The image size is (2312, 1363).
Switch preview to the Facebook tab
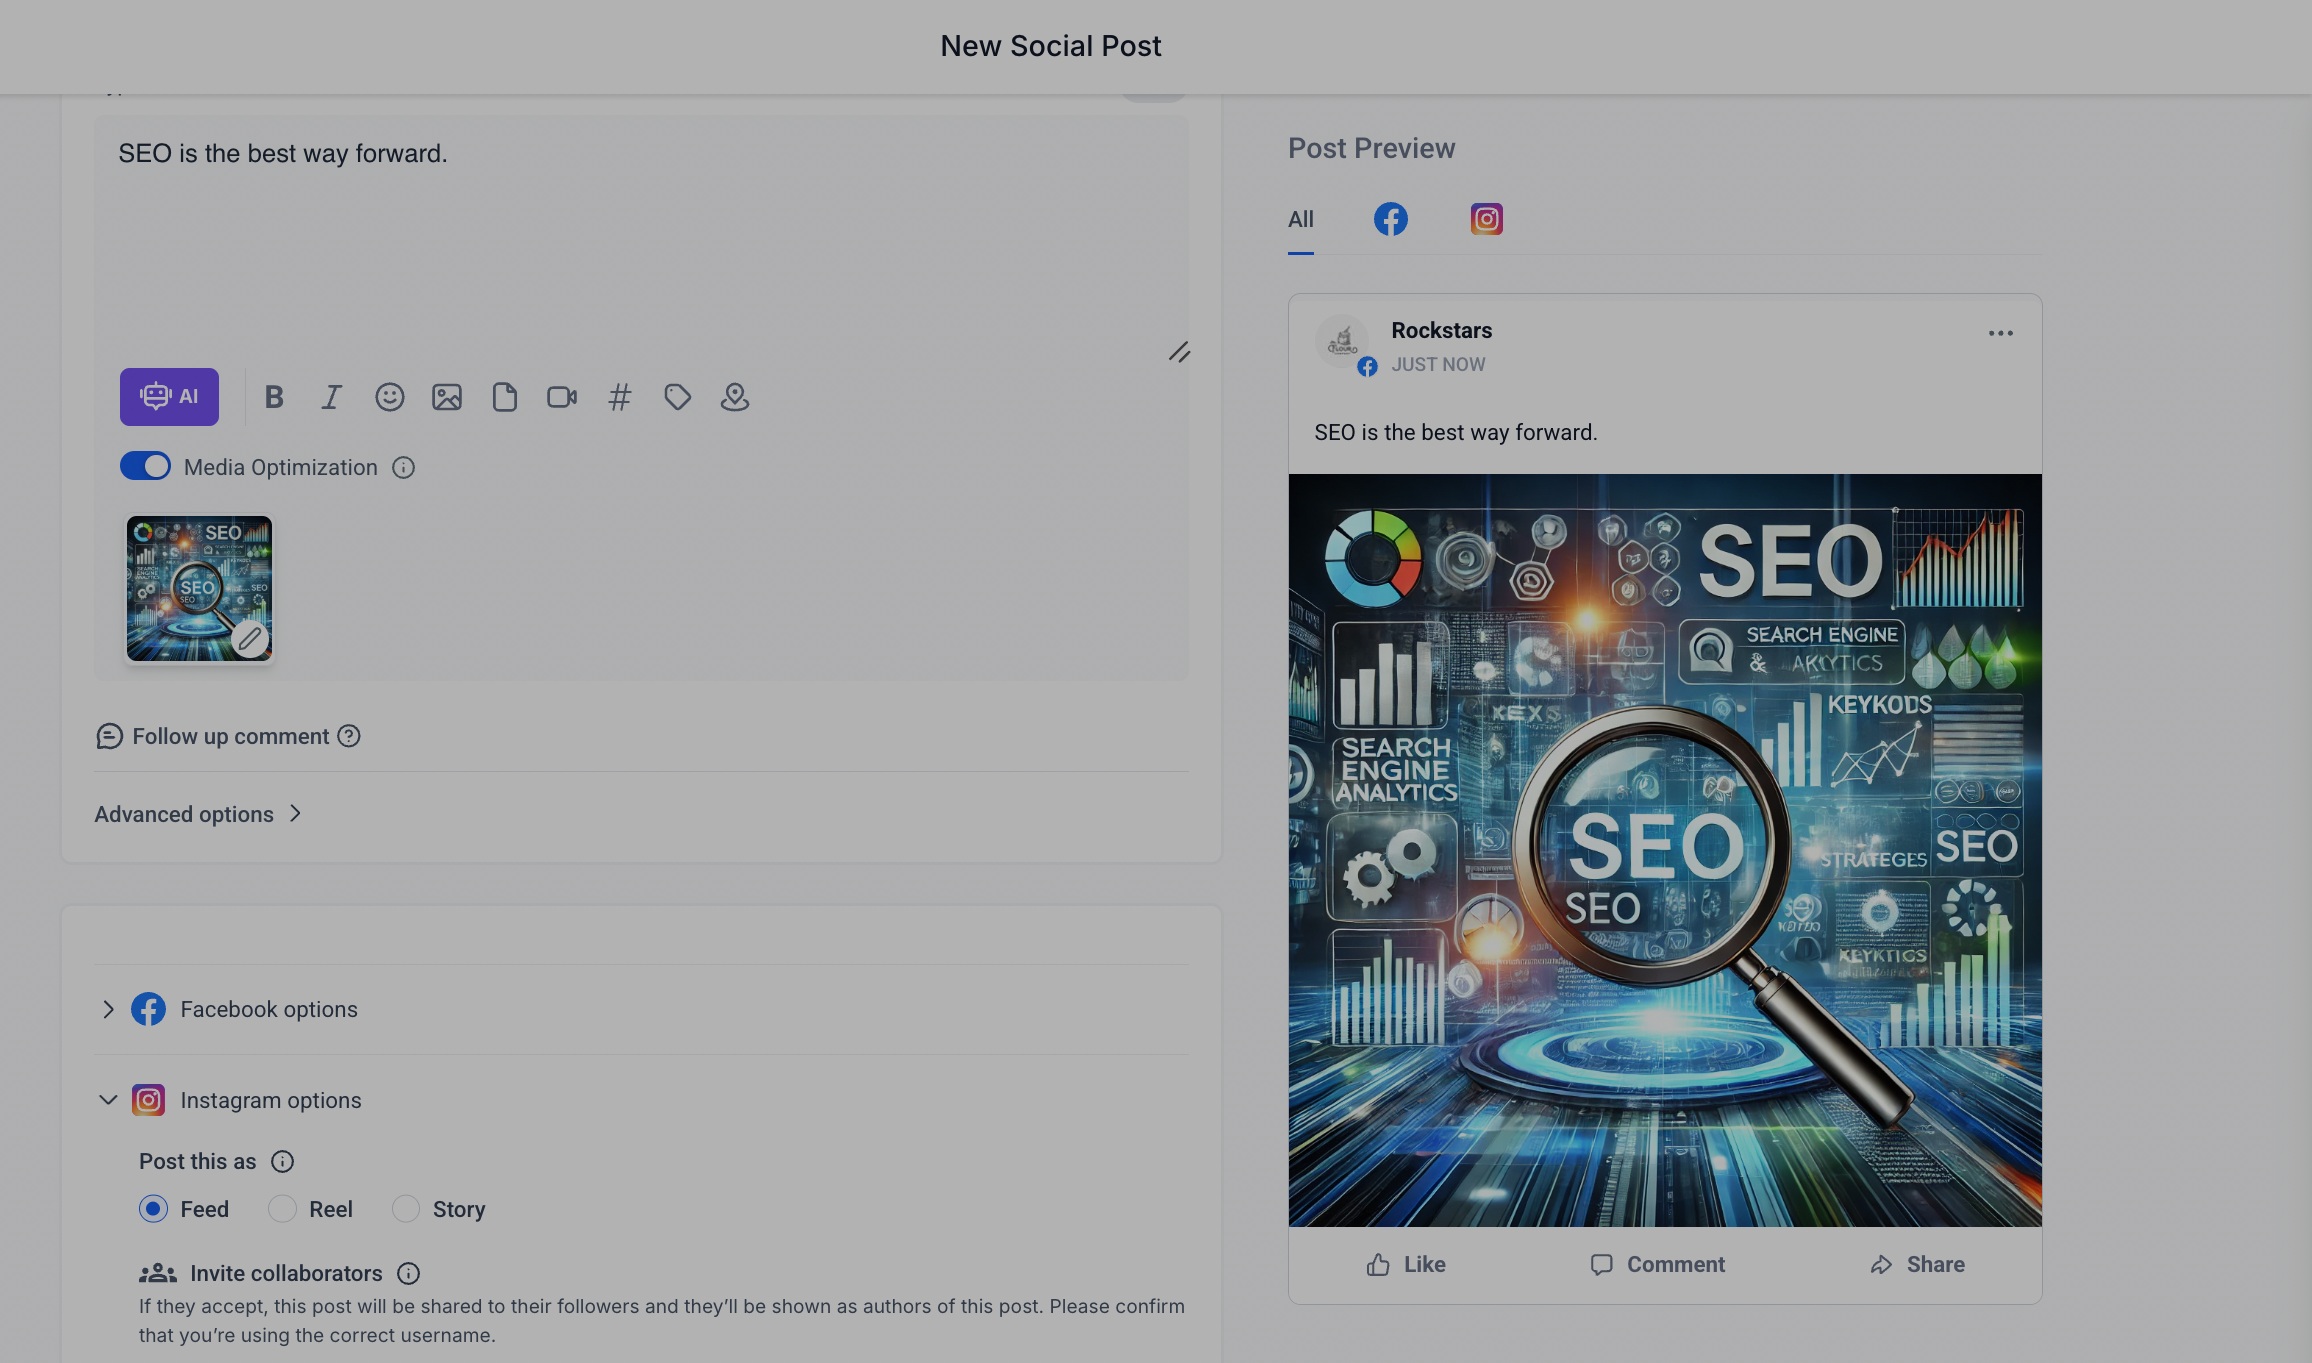click(1390, 219)
